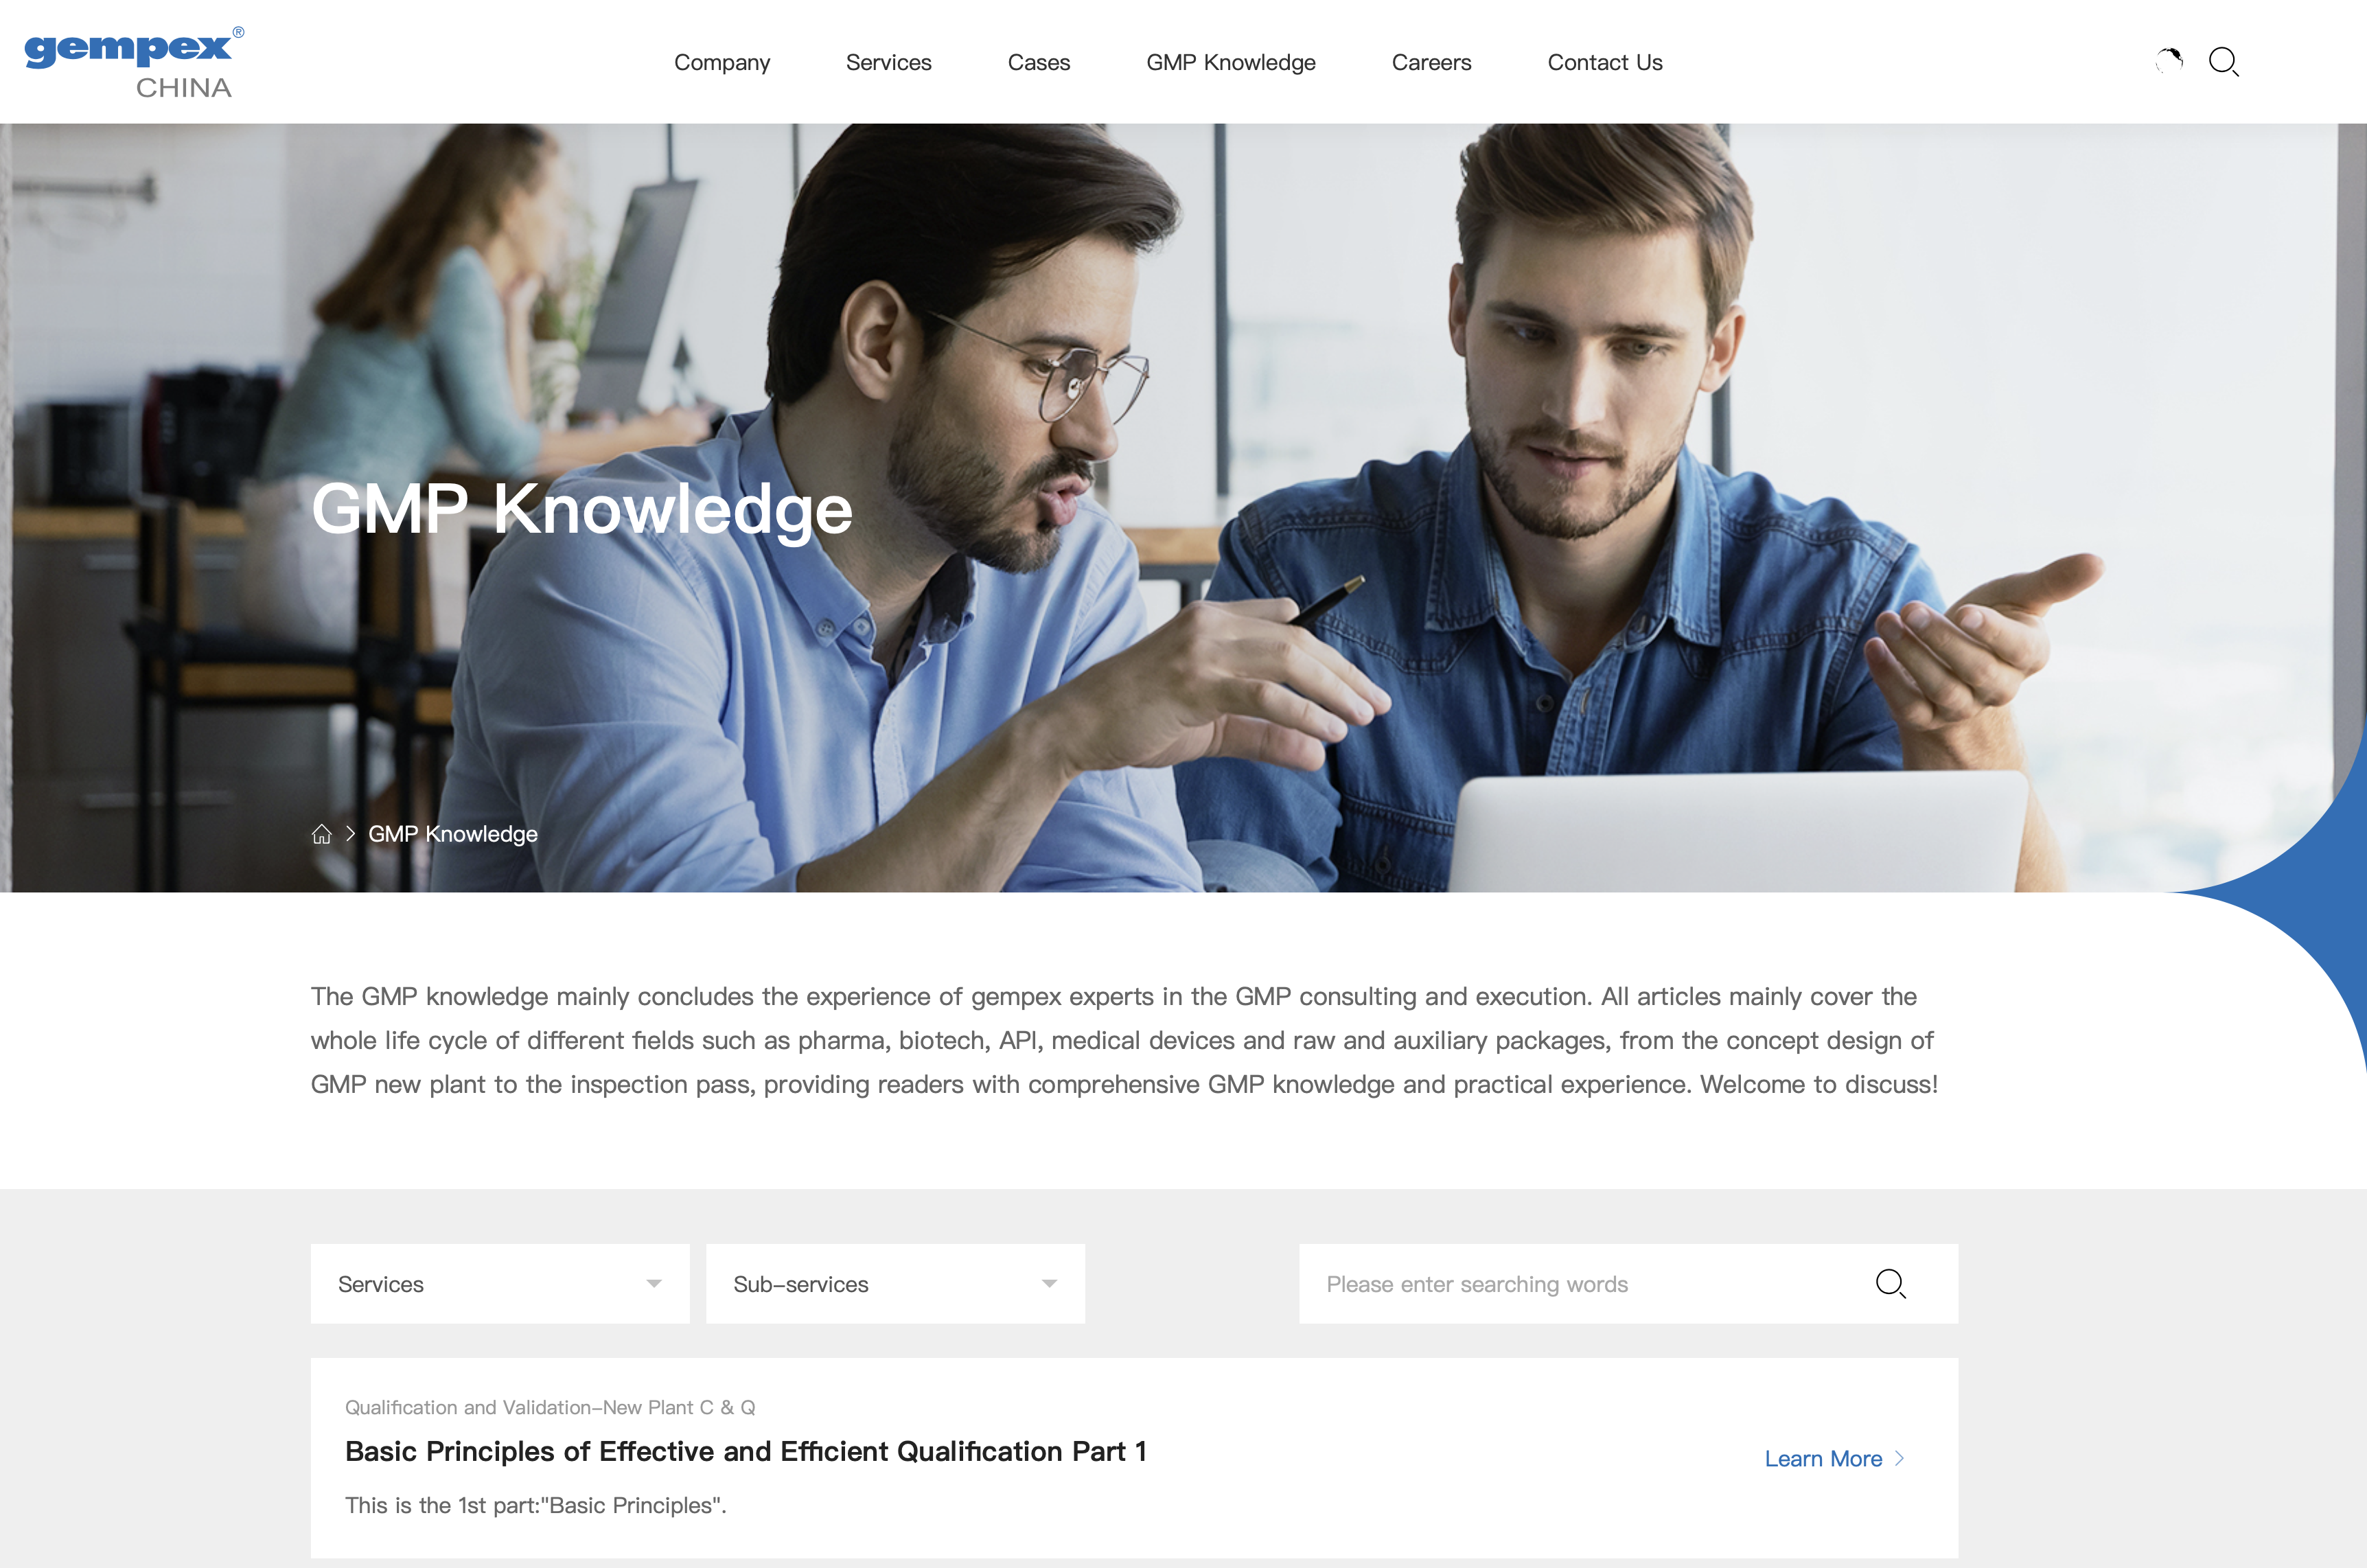Go to Cases in the top navigation
Viewport: 2367px width, 1568px height.
1038,62
